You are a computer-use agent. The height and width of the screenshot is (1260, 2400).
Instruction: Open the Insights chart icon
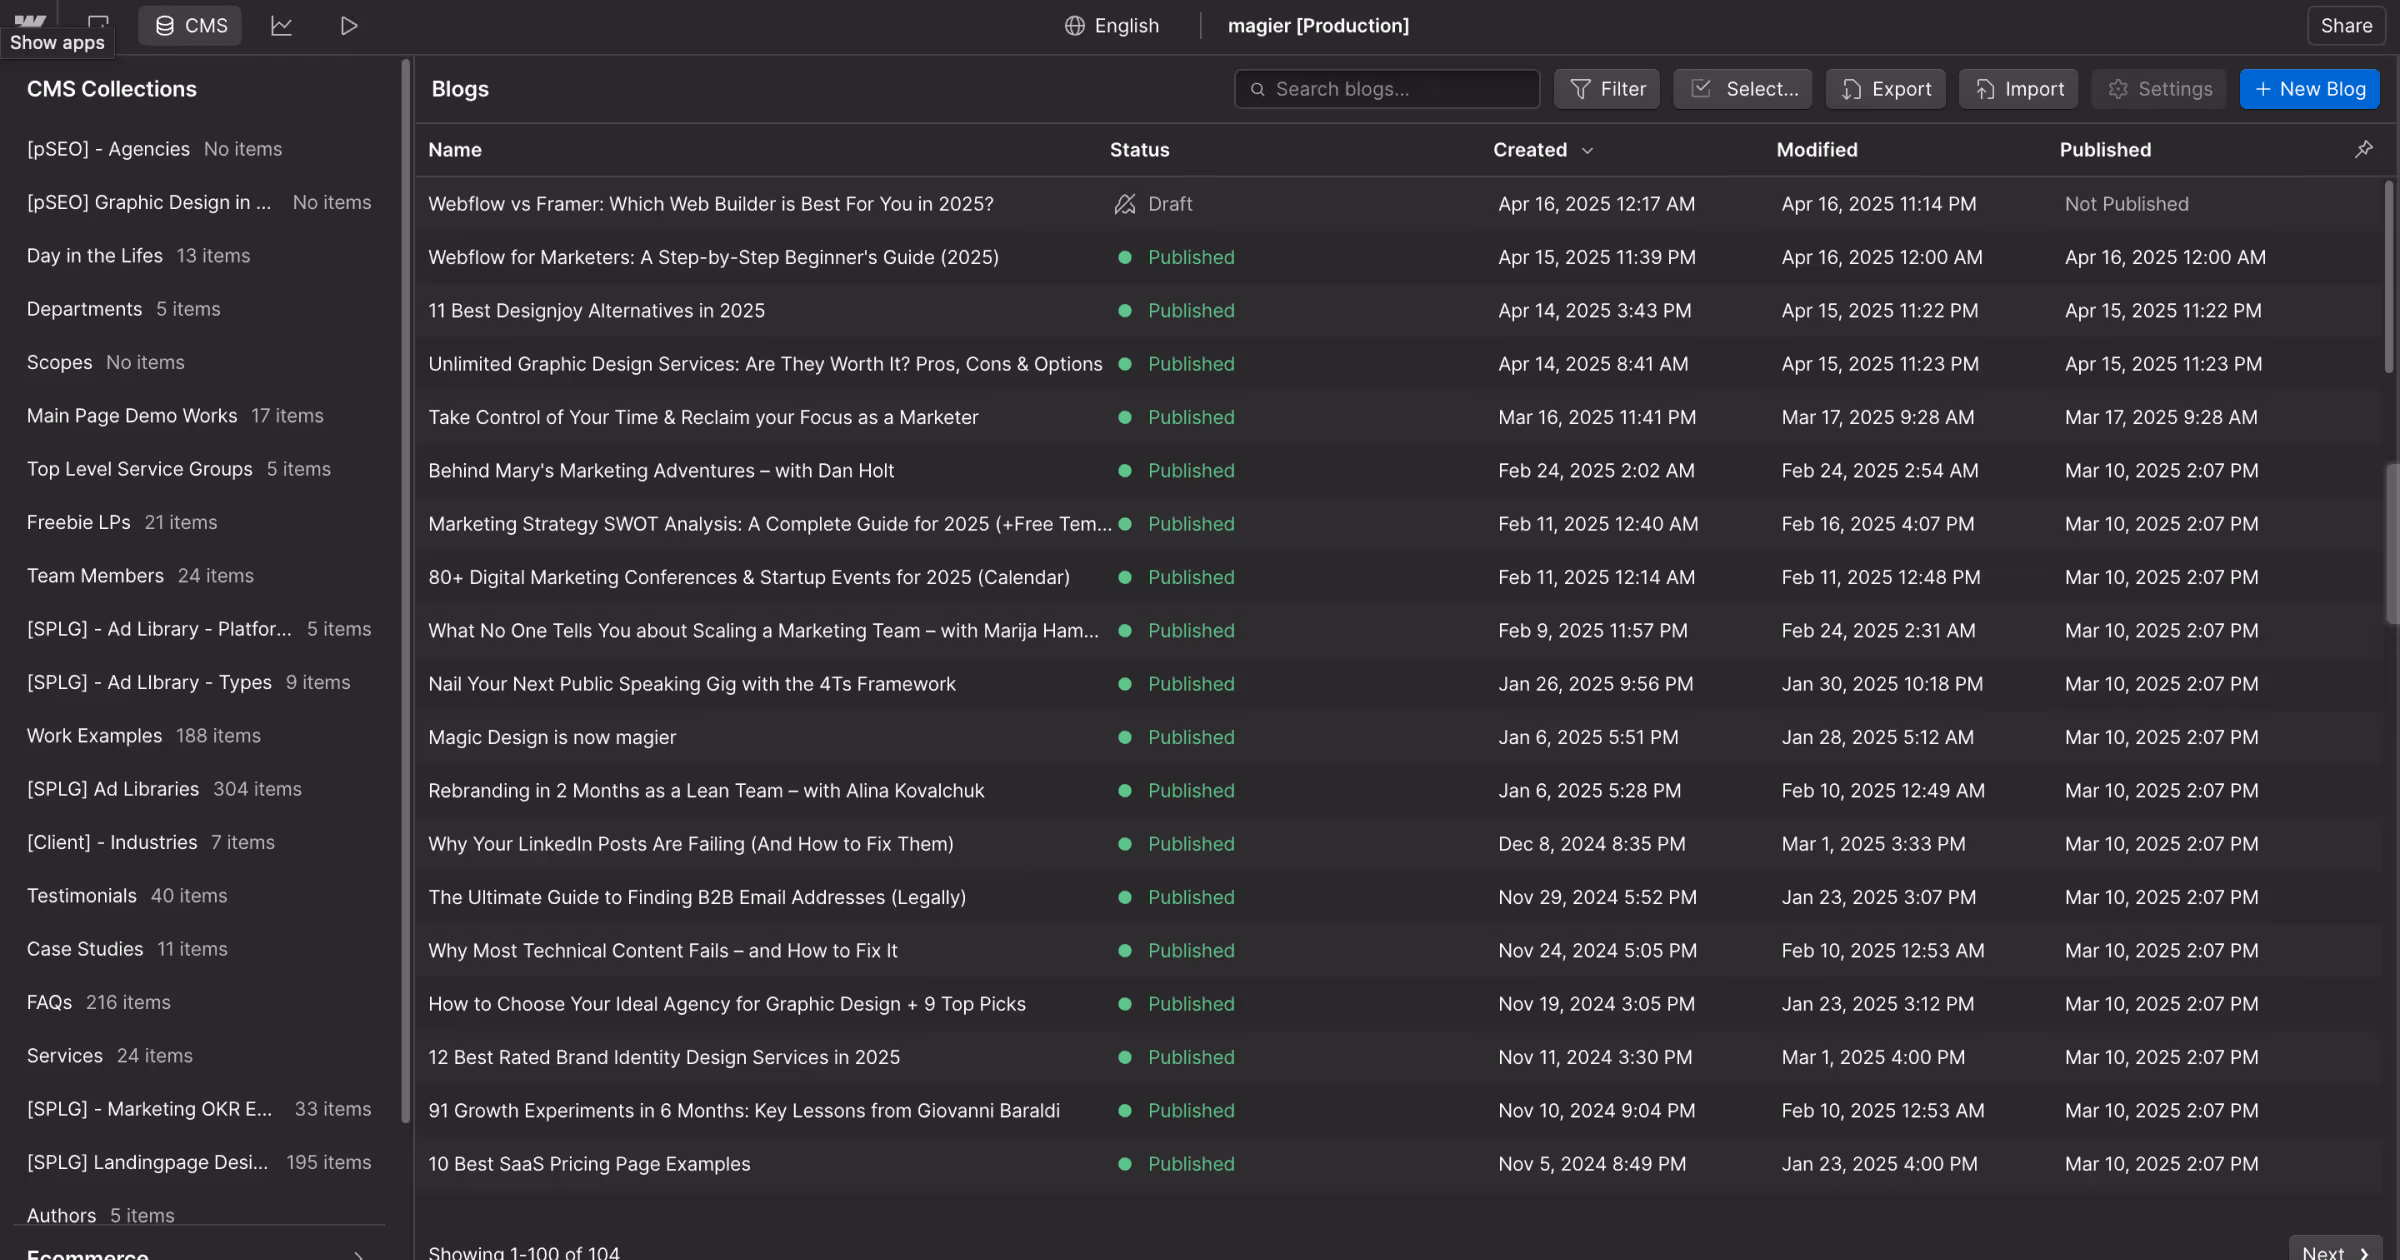tap(281, 26)
